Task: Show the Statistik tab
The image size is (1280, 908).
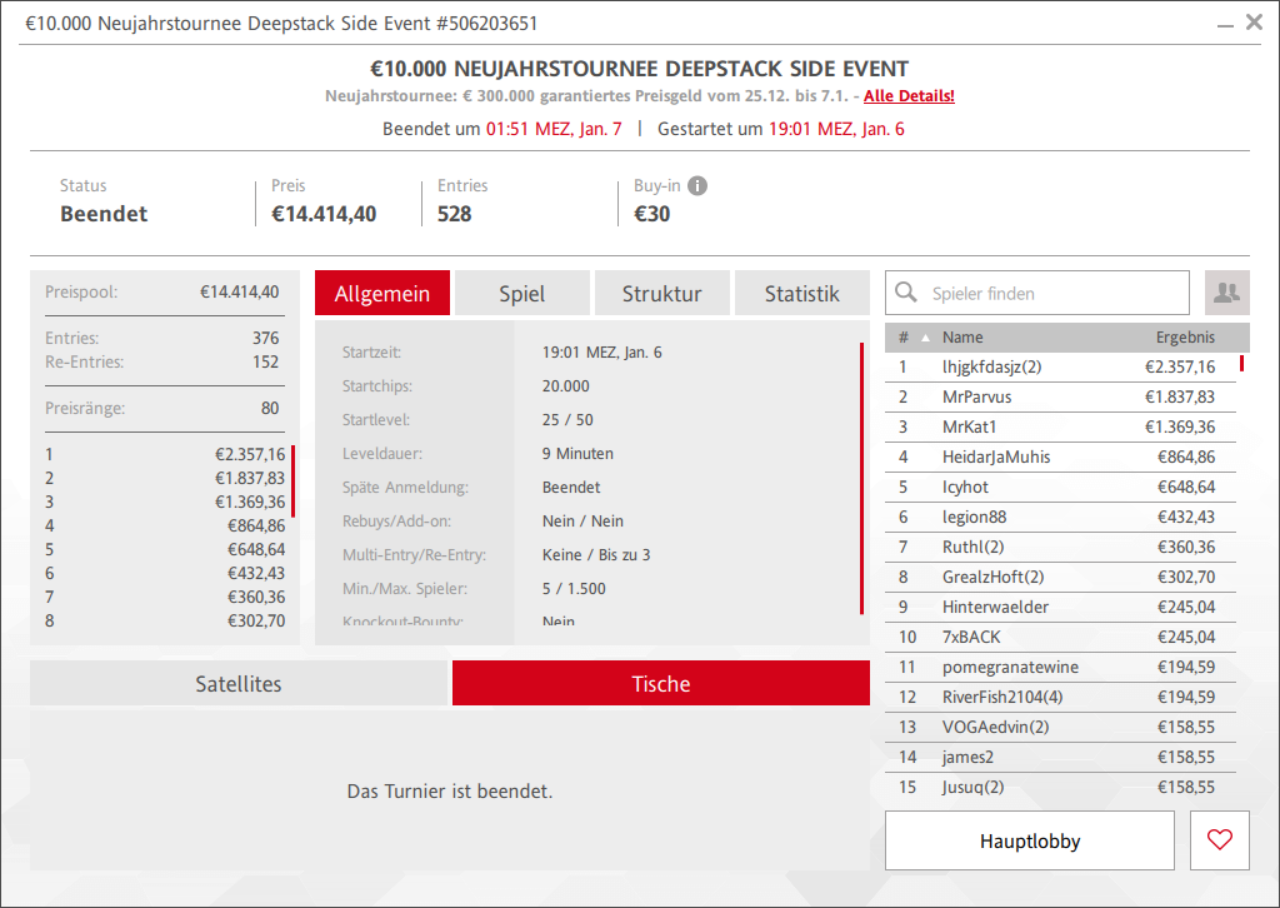Action: 802,294
